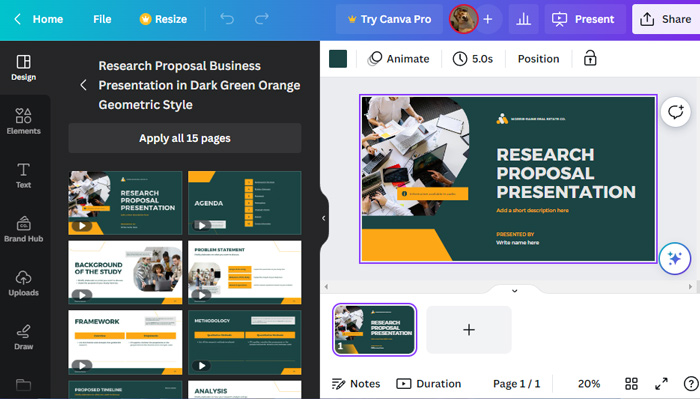
Task: Open the grid view of pages
Action: tap(631, 384)
